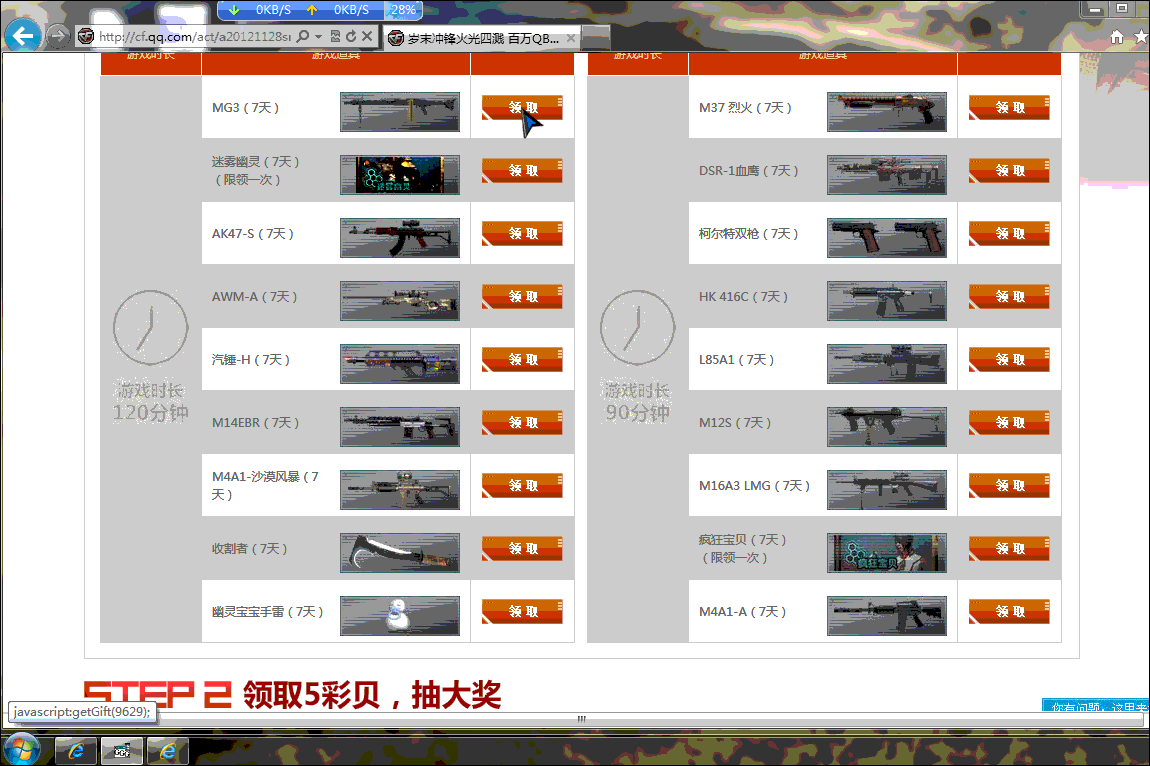Click the HK 416C thumbnail
This screenshot has height=766, width=1150.
pyautogui.click(x=887, y=301)
